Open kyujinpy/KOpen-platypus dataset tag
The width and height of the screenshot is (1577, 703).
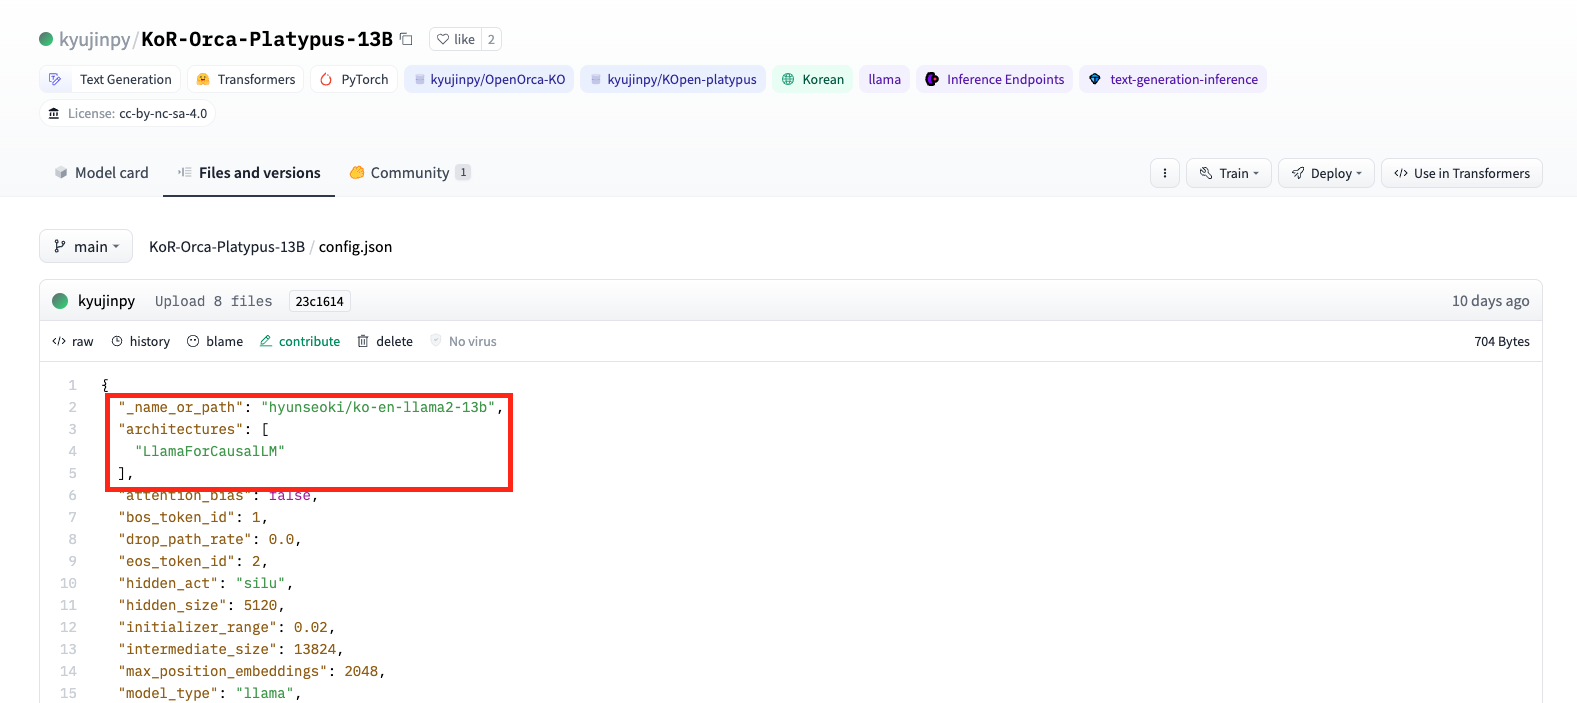coord(673,79)
